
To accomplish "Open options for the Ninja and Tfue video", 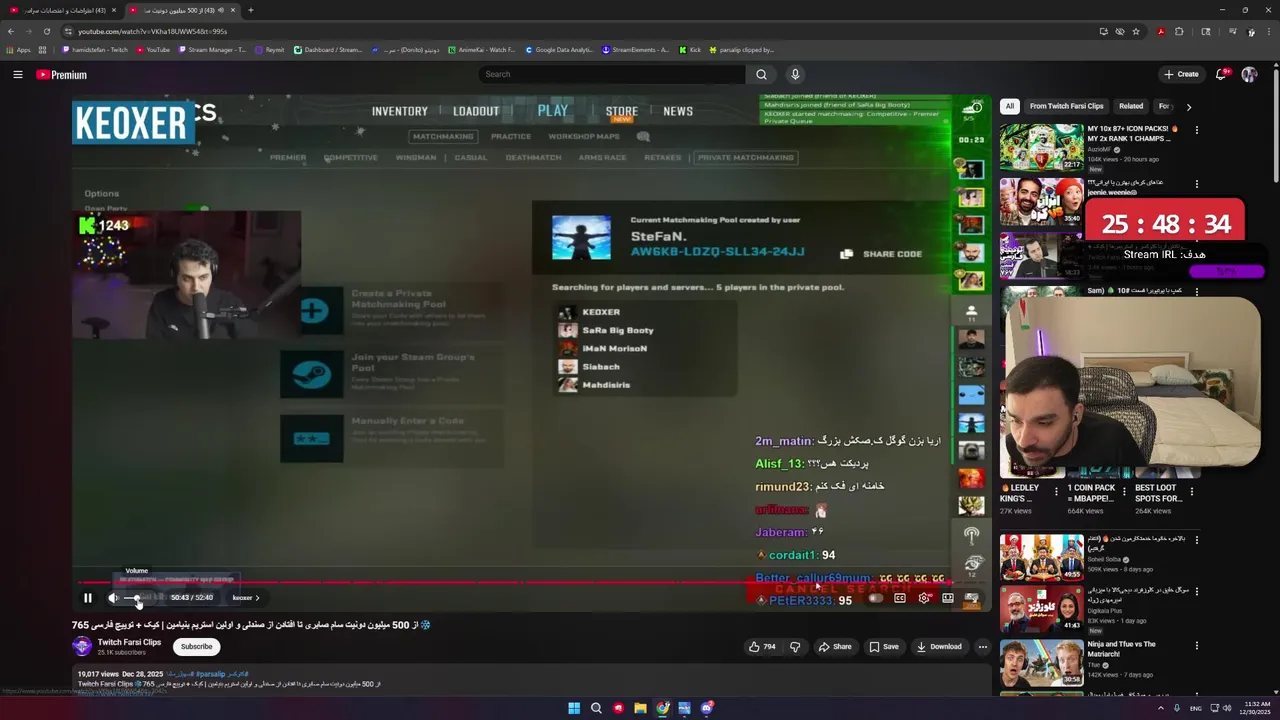I will [x=1196, y=646].
